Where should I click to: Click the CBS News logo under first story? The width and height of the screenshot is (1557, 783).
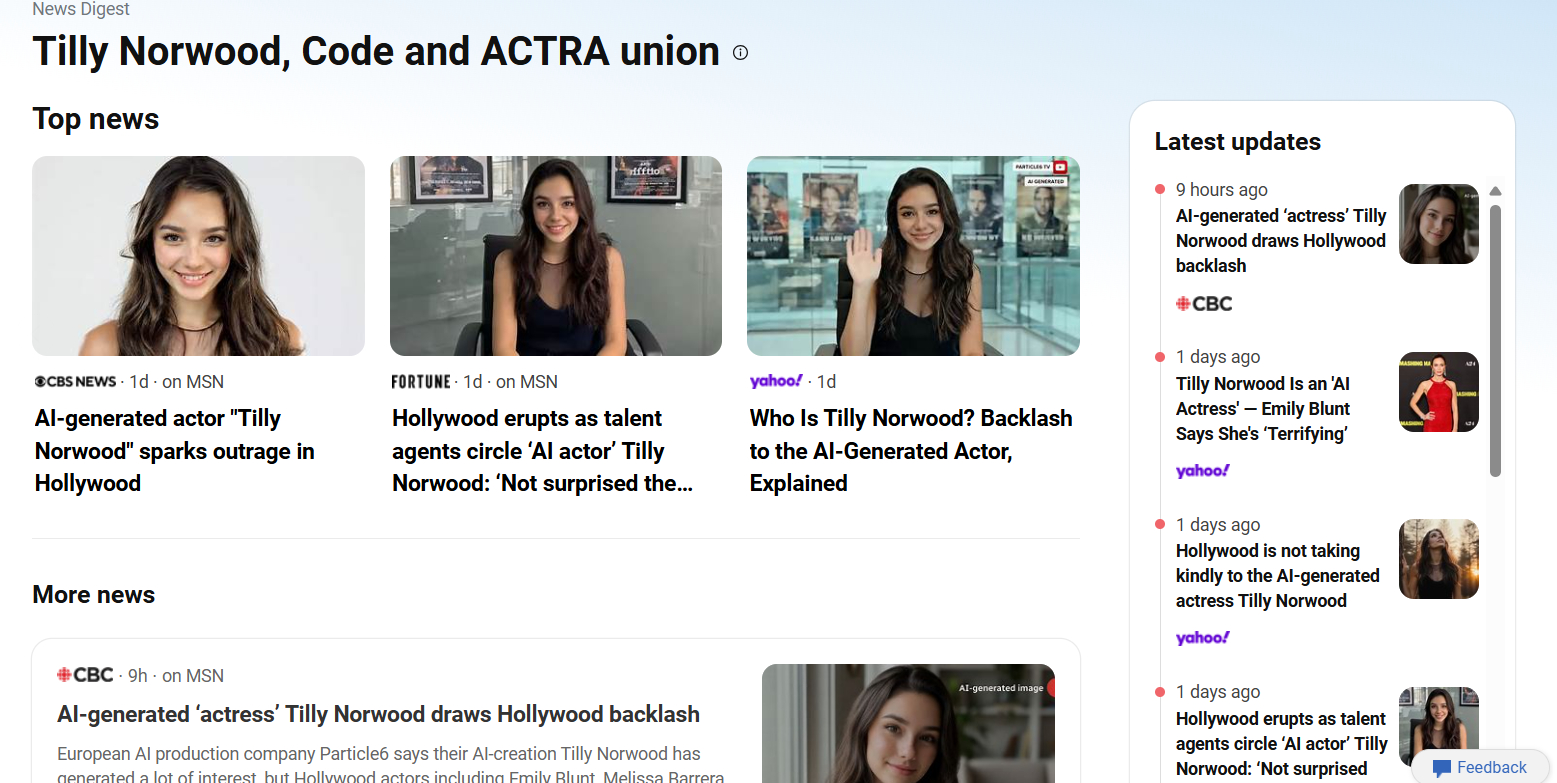(76, 382)
